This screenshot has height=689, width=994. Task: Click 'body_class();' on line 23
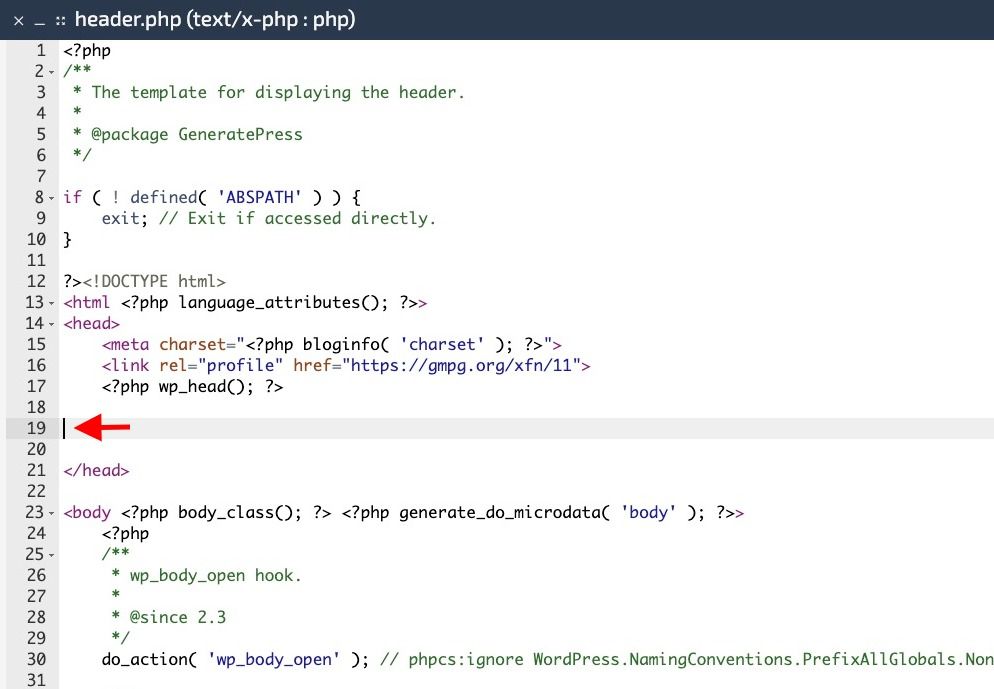point(240,512)
